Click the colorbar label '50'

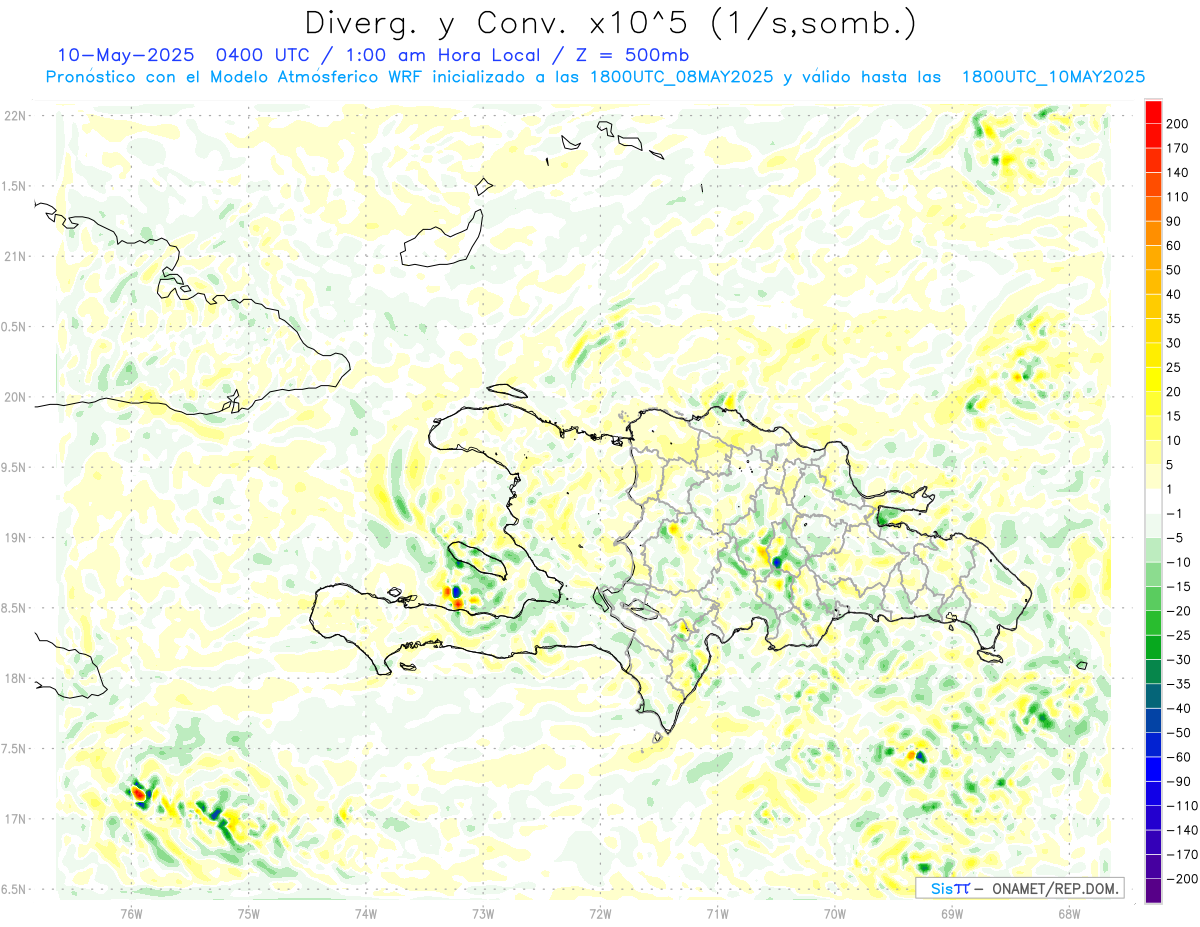click(x=1174, y=270)
